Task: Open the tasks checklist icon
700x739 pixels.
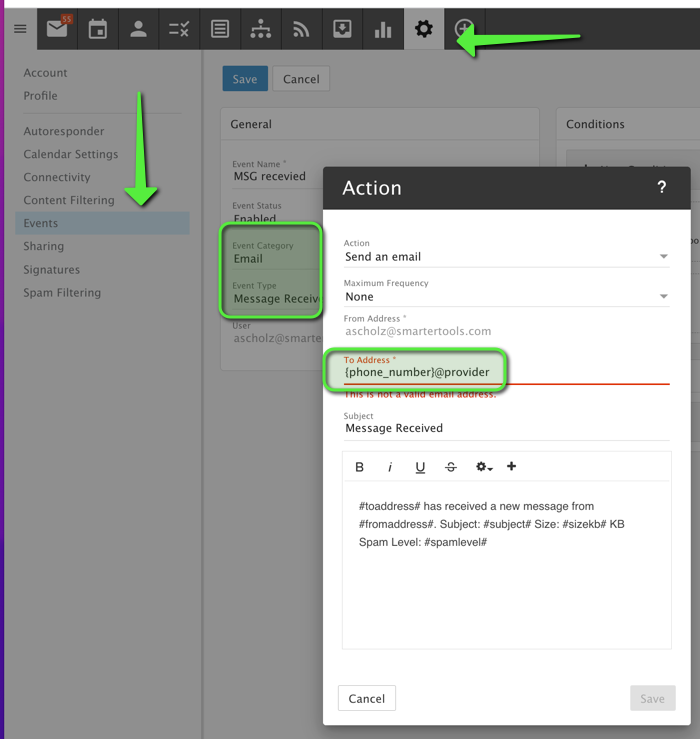Action: (x=179, y=29)
